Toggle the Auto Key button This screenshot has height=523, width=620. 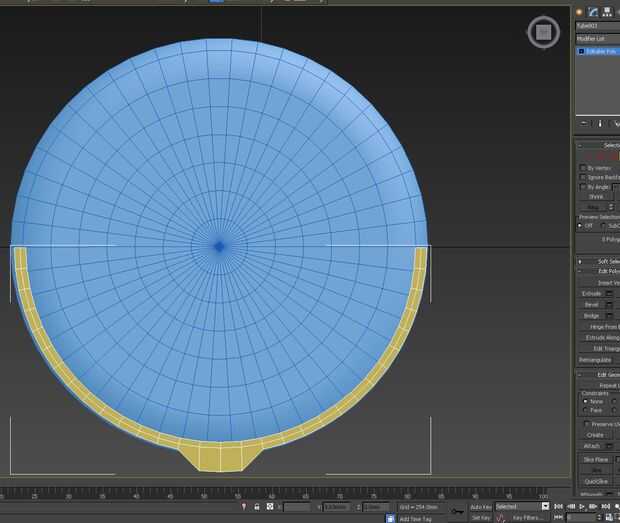(x=481, y=507)
